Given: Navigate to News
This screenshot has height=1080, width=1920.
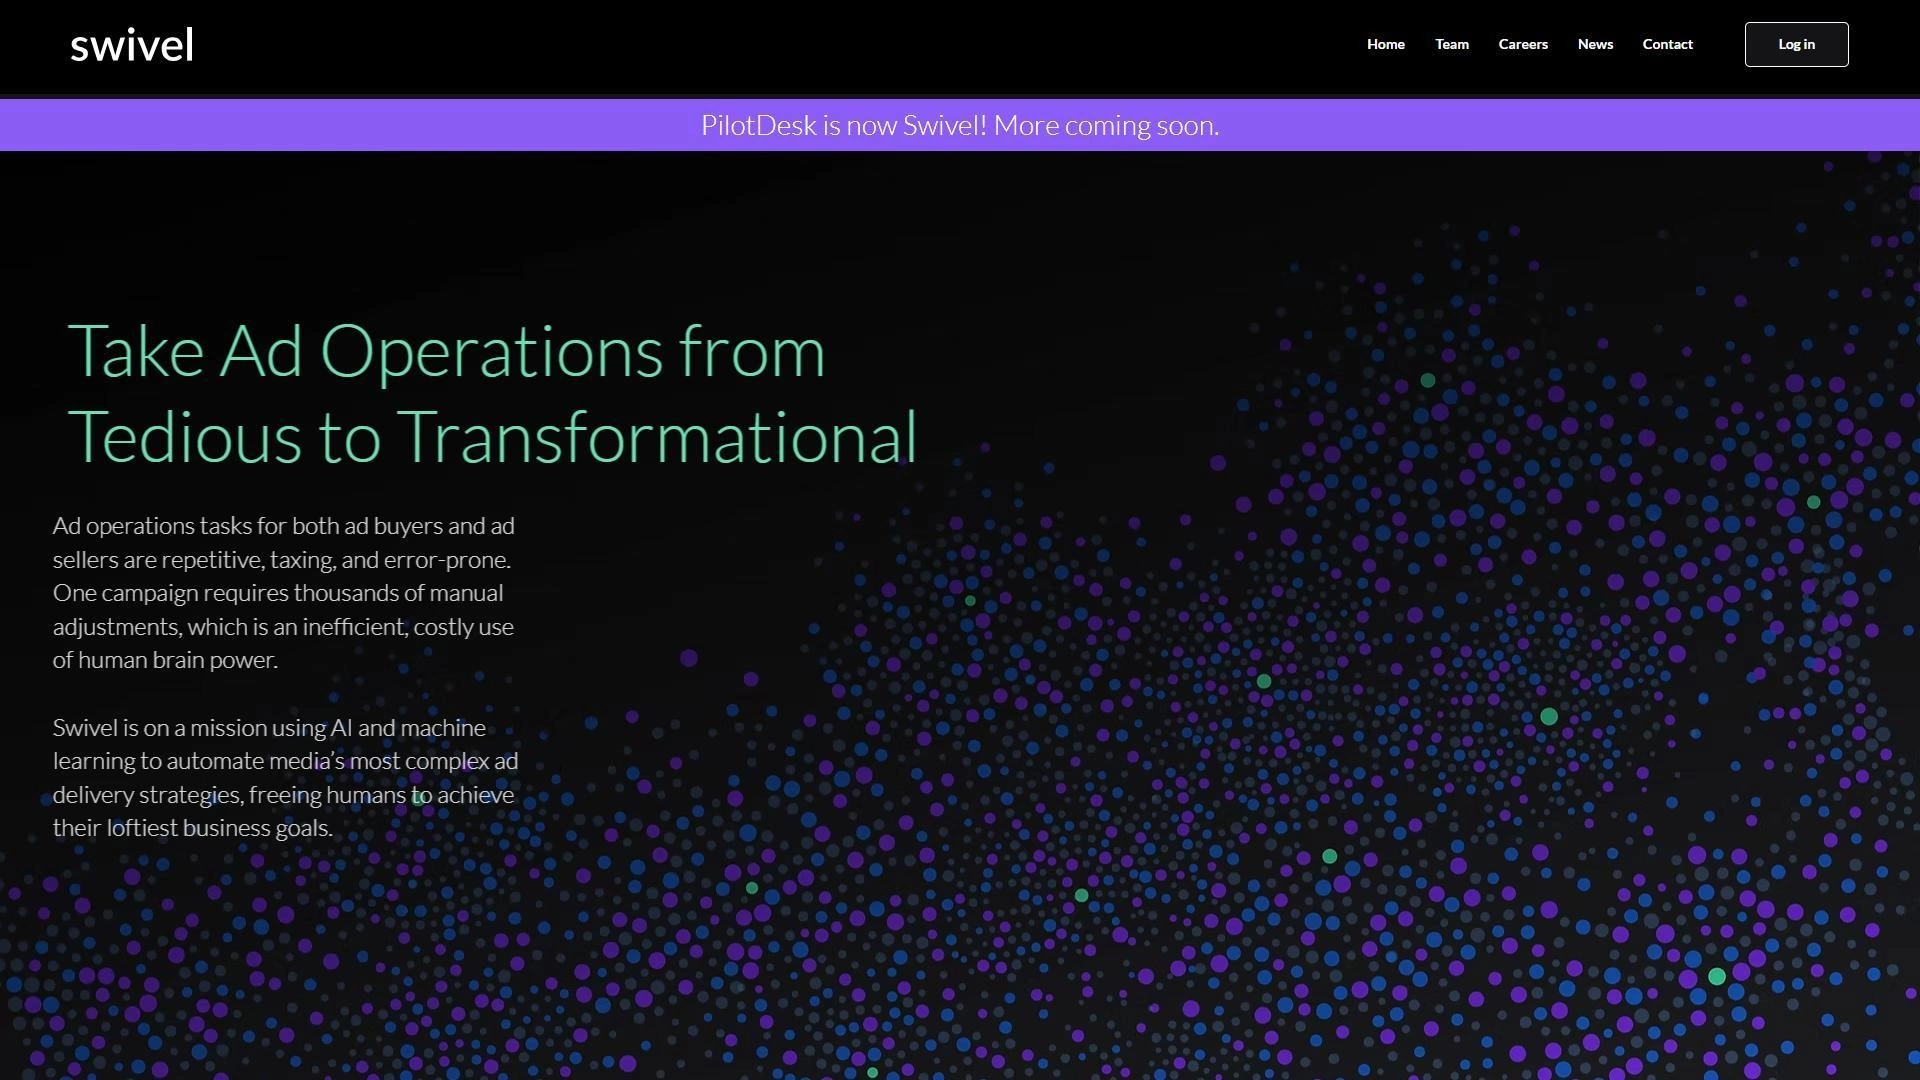Looking at the screenshot, I should pyautogui.click(x=1594, y=44).
